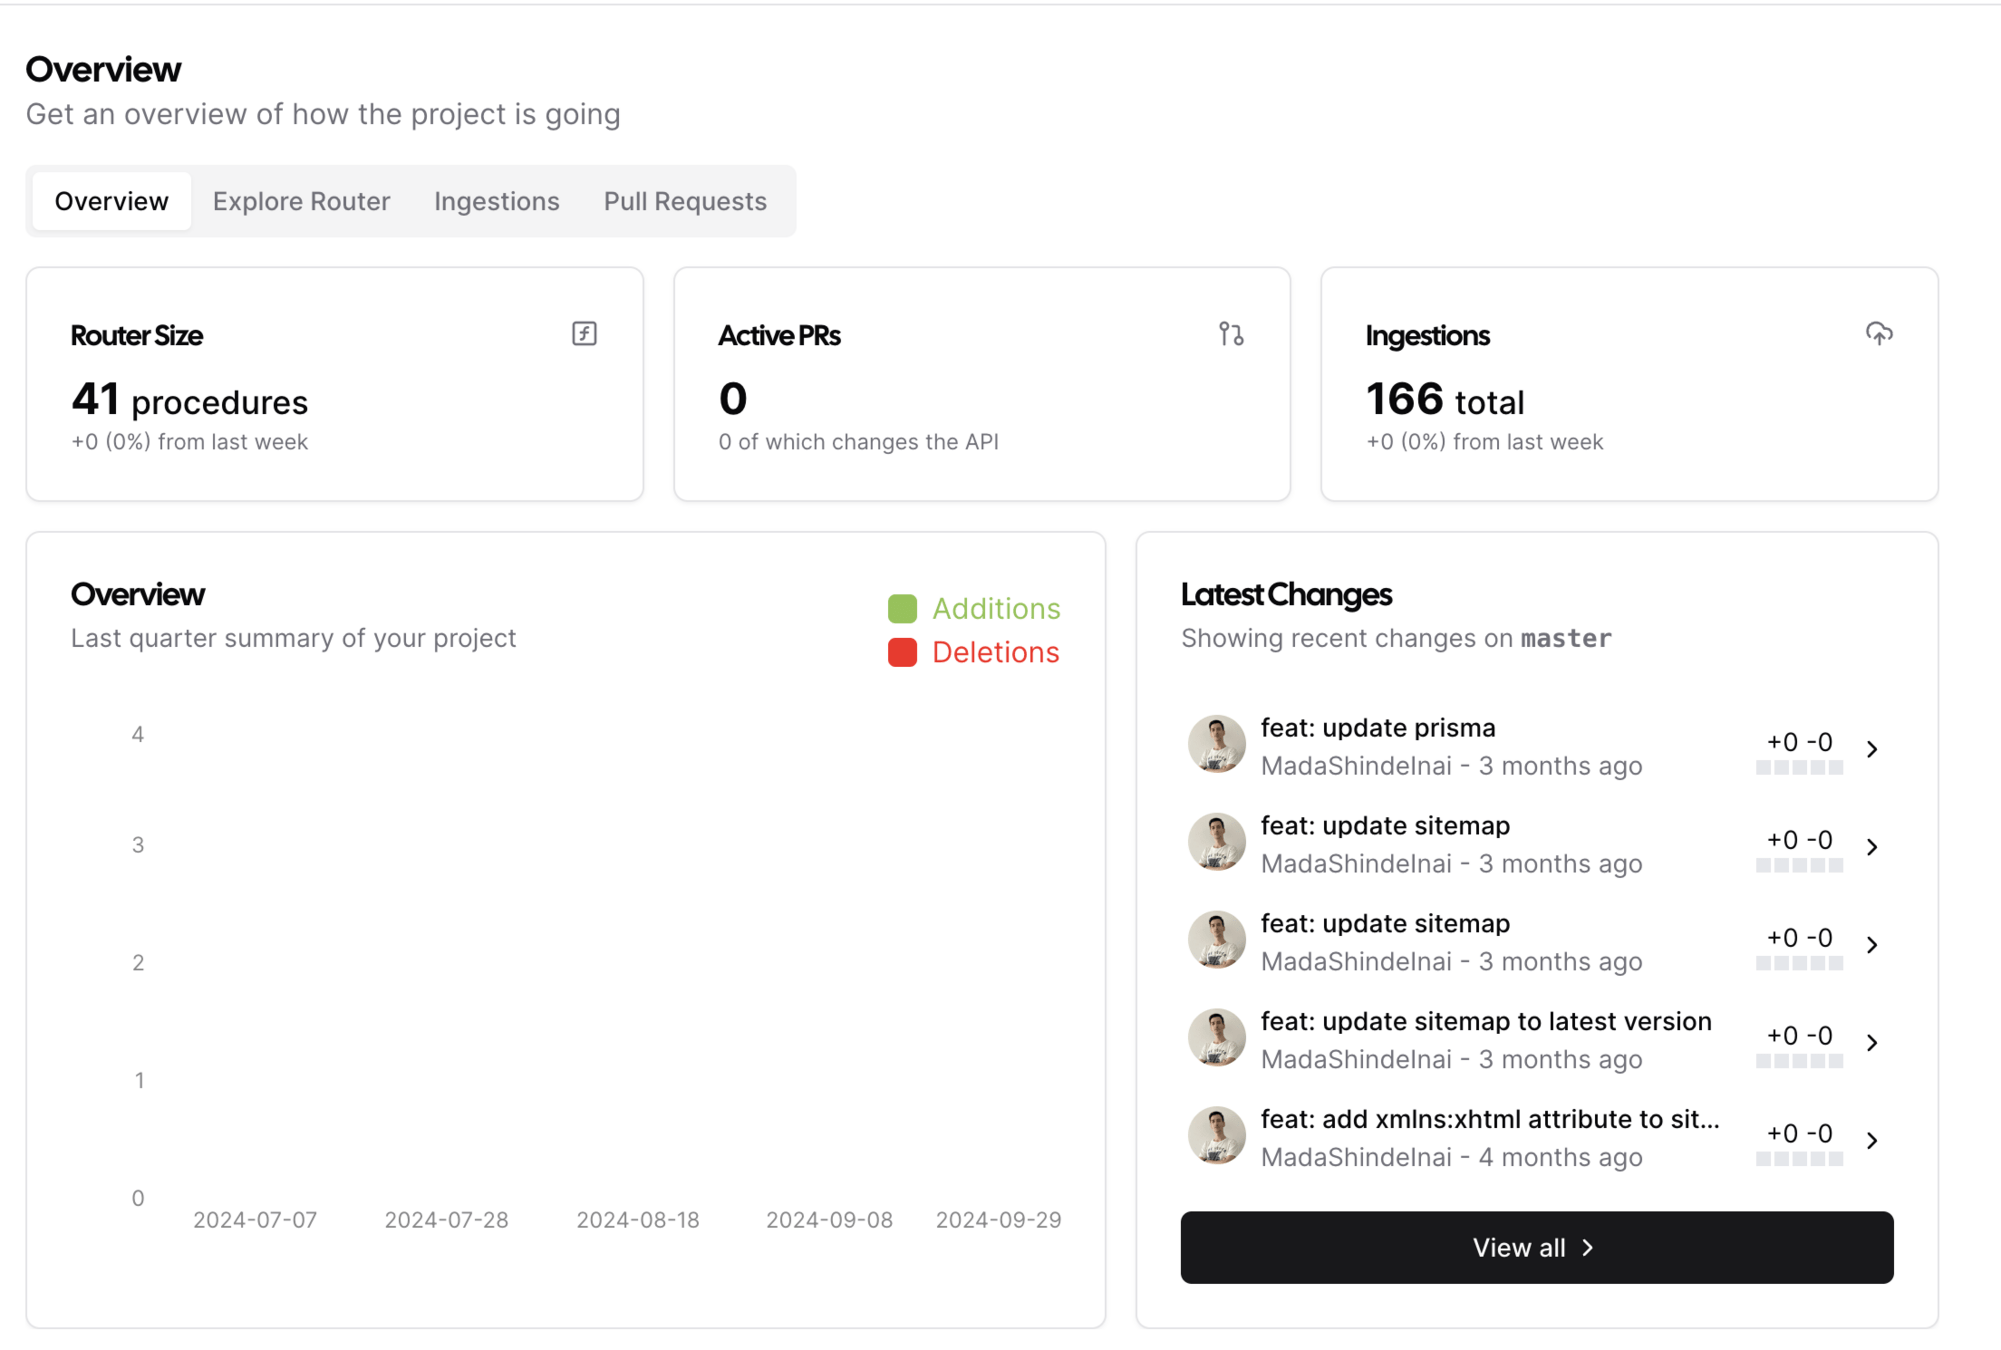Expand chevron for 'add xmlns:xhtml attribute' commit
Screen dimensions: 2001x1350
1872,1141
